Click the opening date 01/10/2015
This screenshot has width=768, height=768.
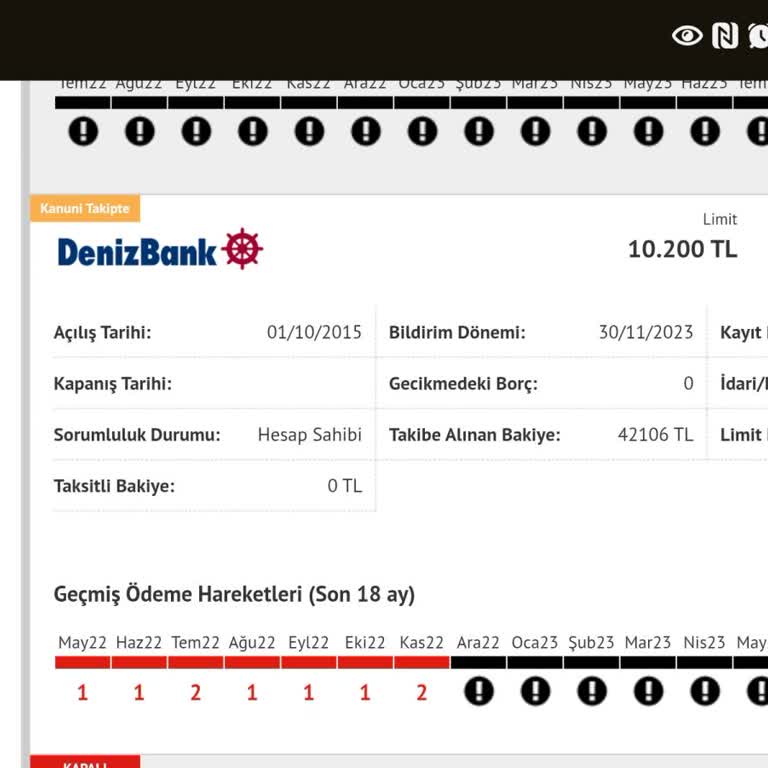[314, 332]
